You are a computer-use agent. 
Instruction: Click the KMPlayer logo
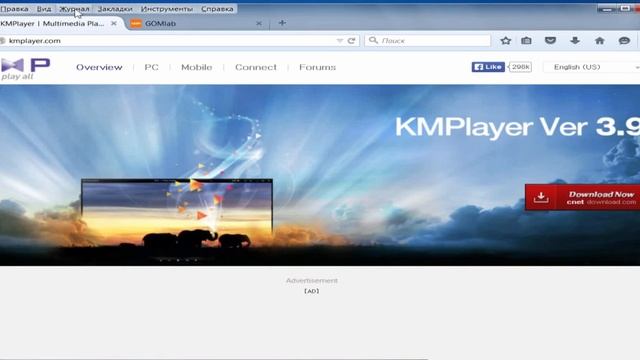[25, 69]
